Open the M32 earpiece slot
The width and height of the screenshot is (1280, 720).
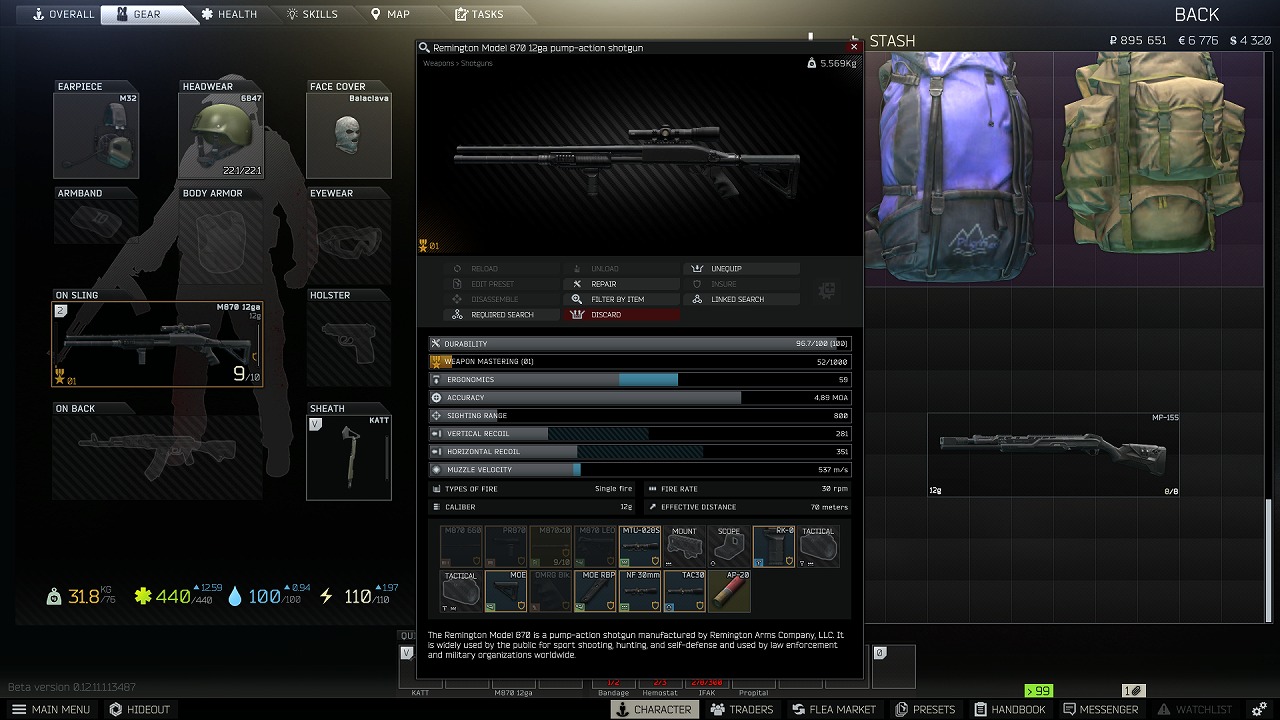96,135
